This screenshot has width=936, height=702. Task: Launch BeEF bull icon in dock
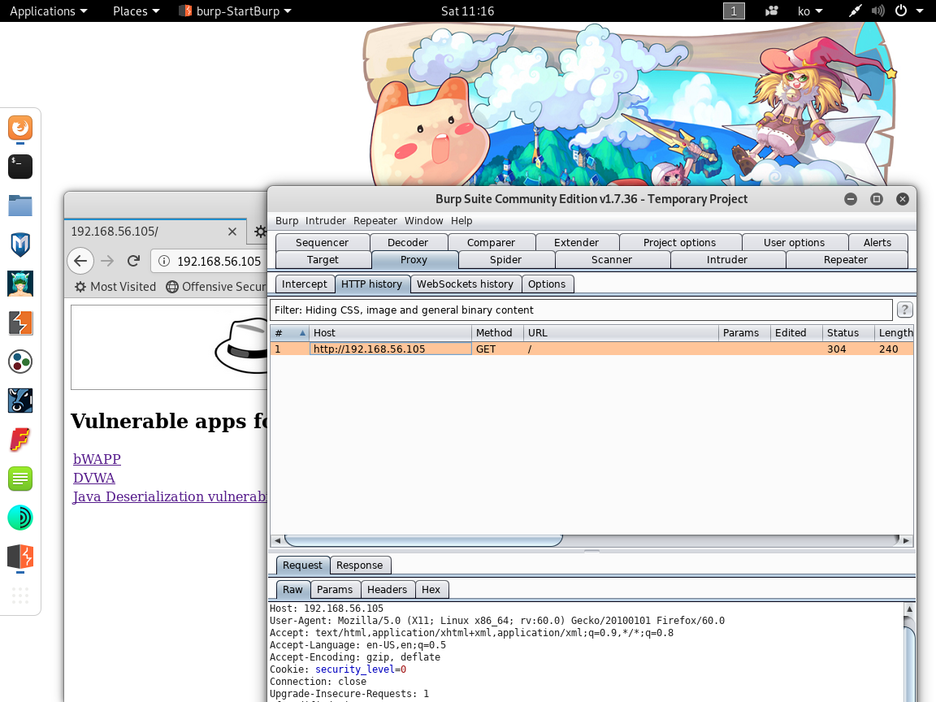click(20, 401)
